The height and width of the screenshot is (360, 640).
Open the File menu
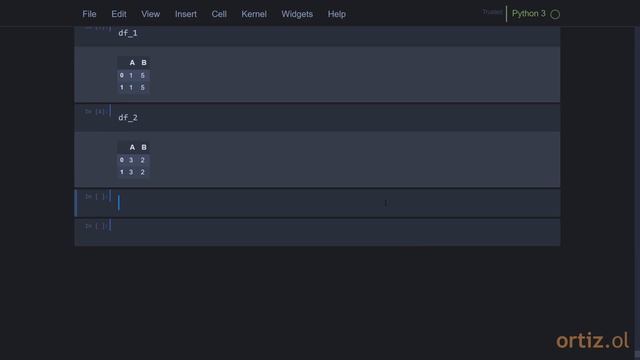point(89,14)
